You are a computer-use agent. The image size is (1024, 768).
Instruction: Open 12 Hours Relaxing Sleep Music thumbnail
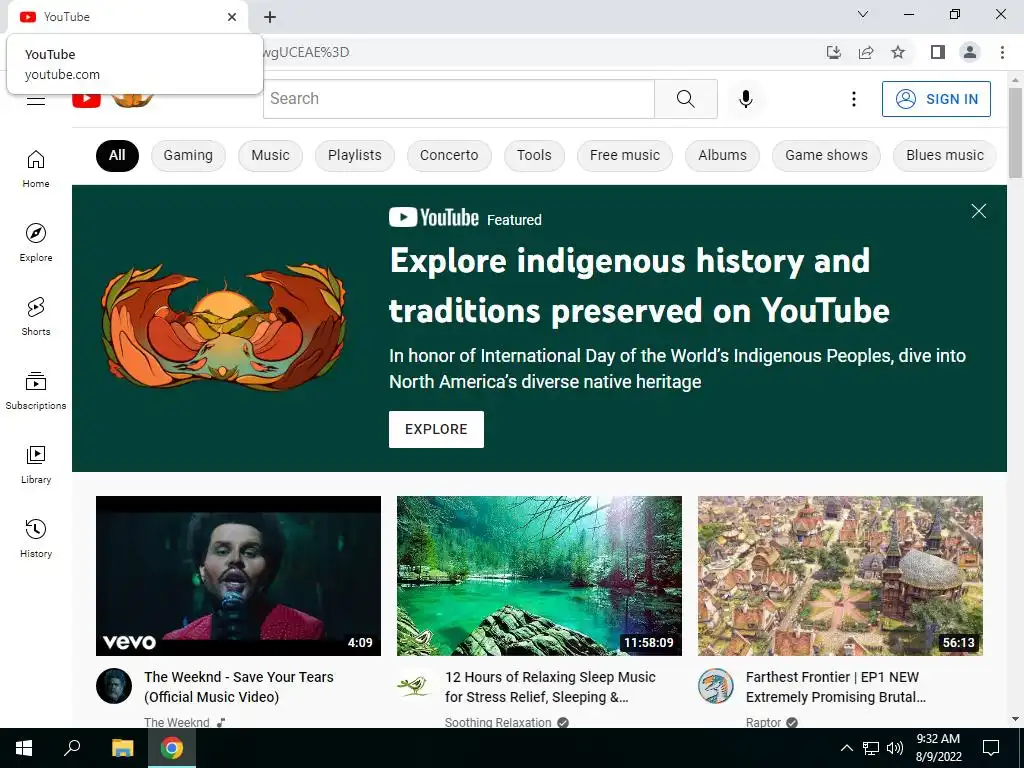[x=539, y=576]
